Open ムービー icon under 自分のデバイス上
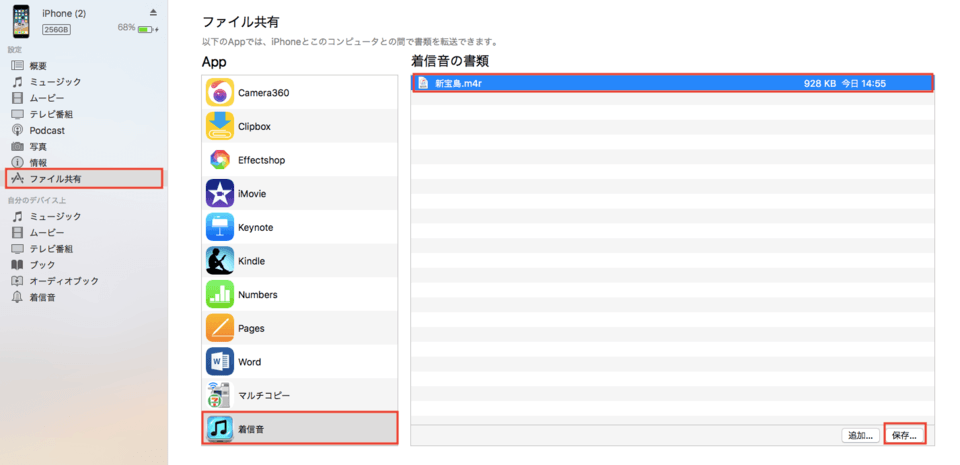The image size is (960, 465). tap(18, 232)
